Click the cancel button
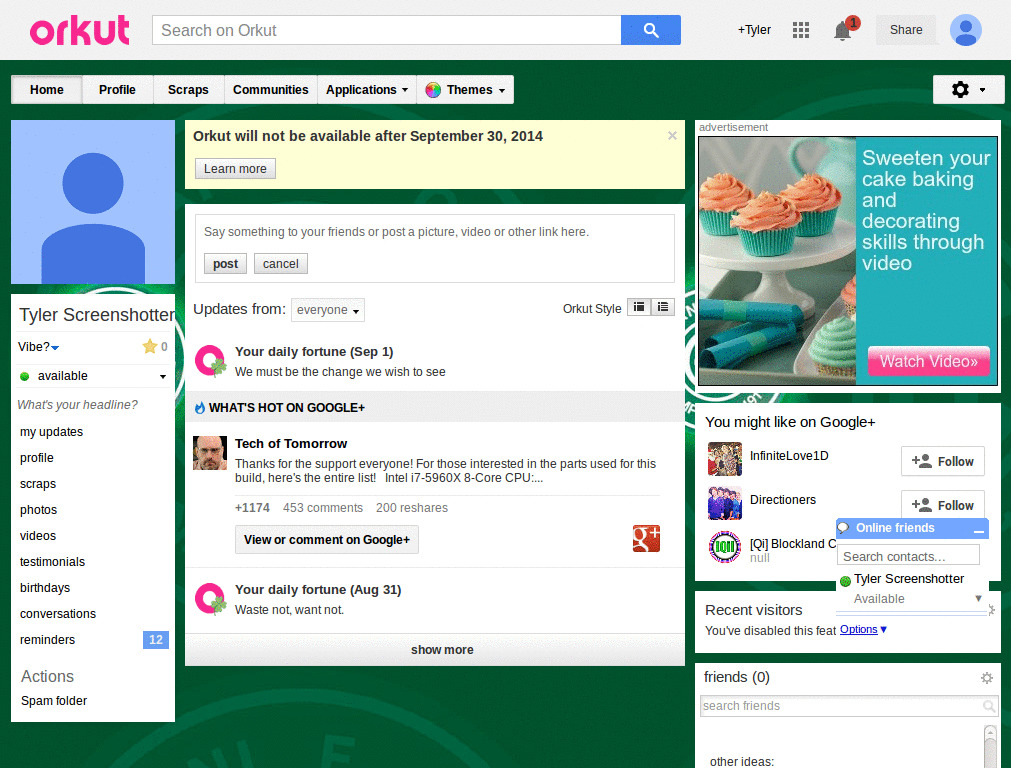The height and width of the screenshot is (768, 1024). tap(281, 264)
